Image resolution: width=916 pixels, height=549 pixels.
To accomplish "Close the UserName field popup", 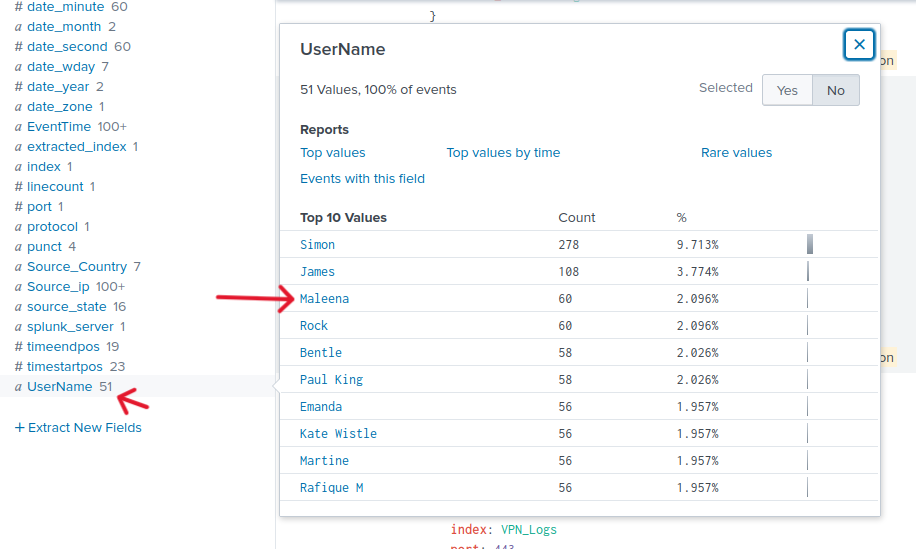I will pyautogui.click(x=859, y=45).
